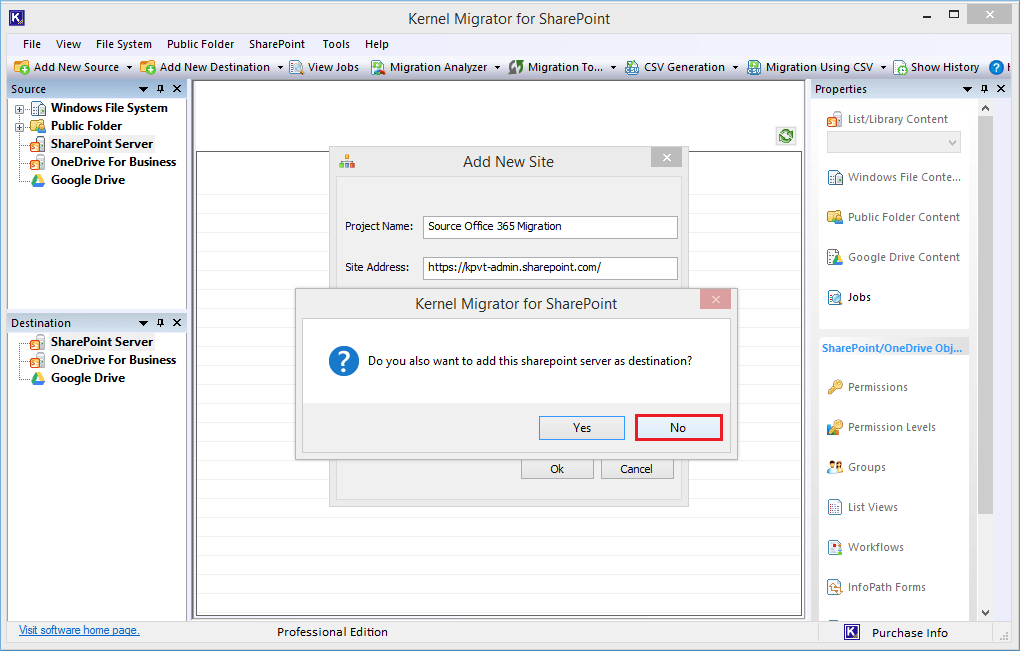Open the Source panel options dropdown arrow
The image size is (1020, 651).
[144, 88]
